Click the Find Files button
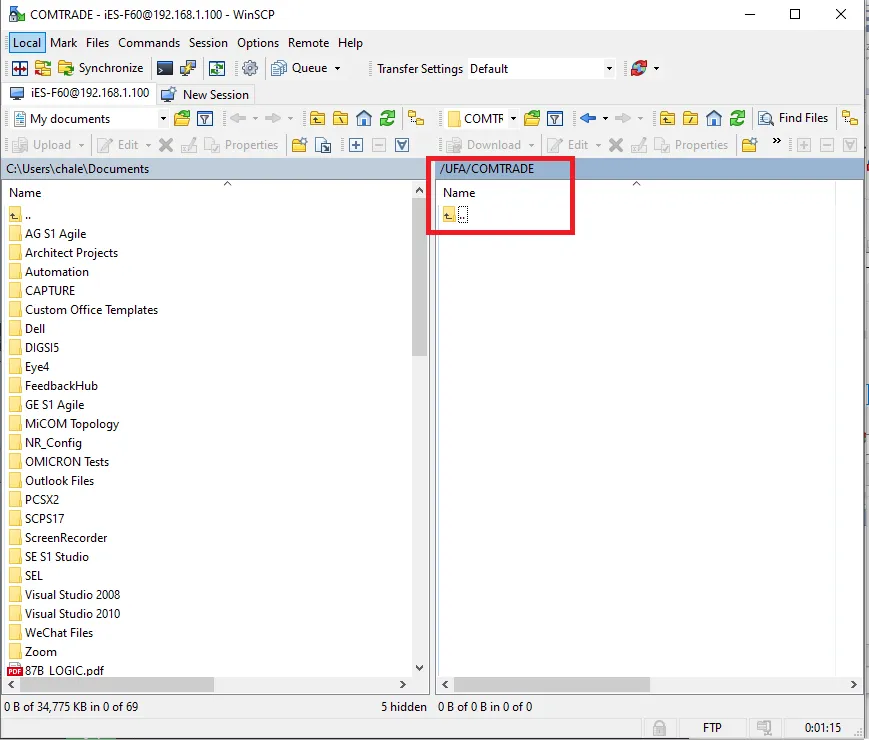This screenshot has width=869, height=740. [793, 118]
